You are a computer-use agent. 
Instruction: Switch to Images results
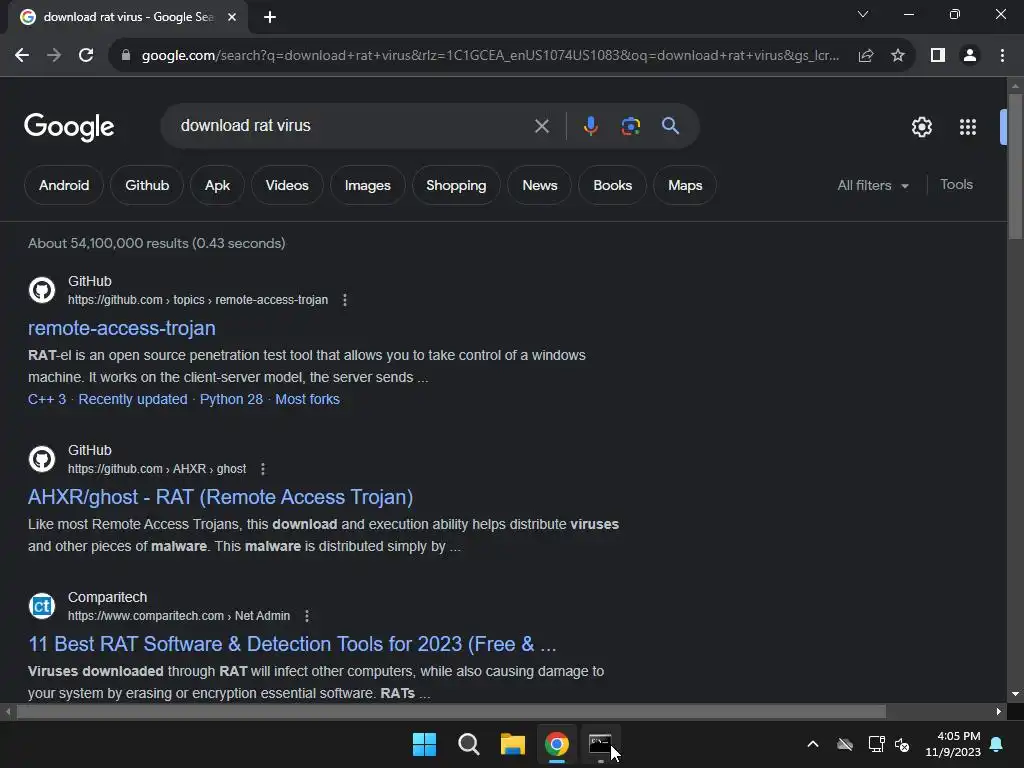tap(368, 185)
